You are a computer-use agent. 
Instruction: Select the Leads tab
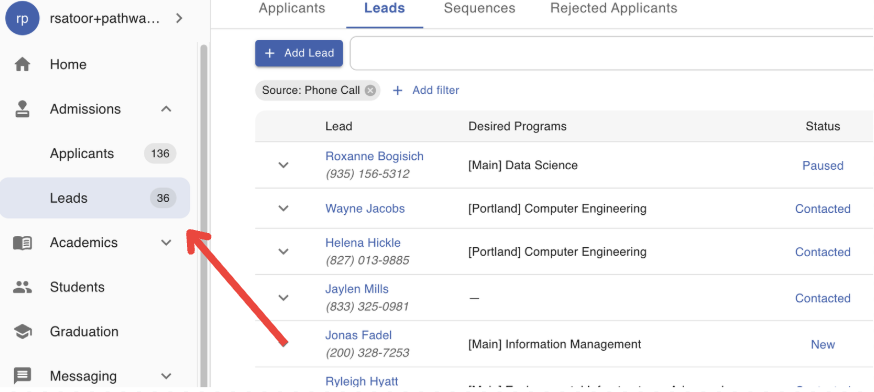[385, 8]
